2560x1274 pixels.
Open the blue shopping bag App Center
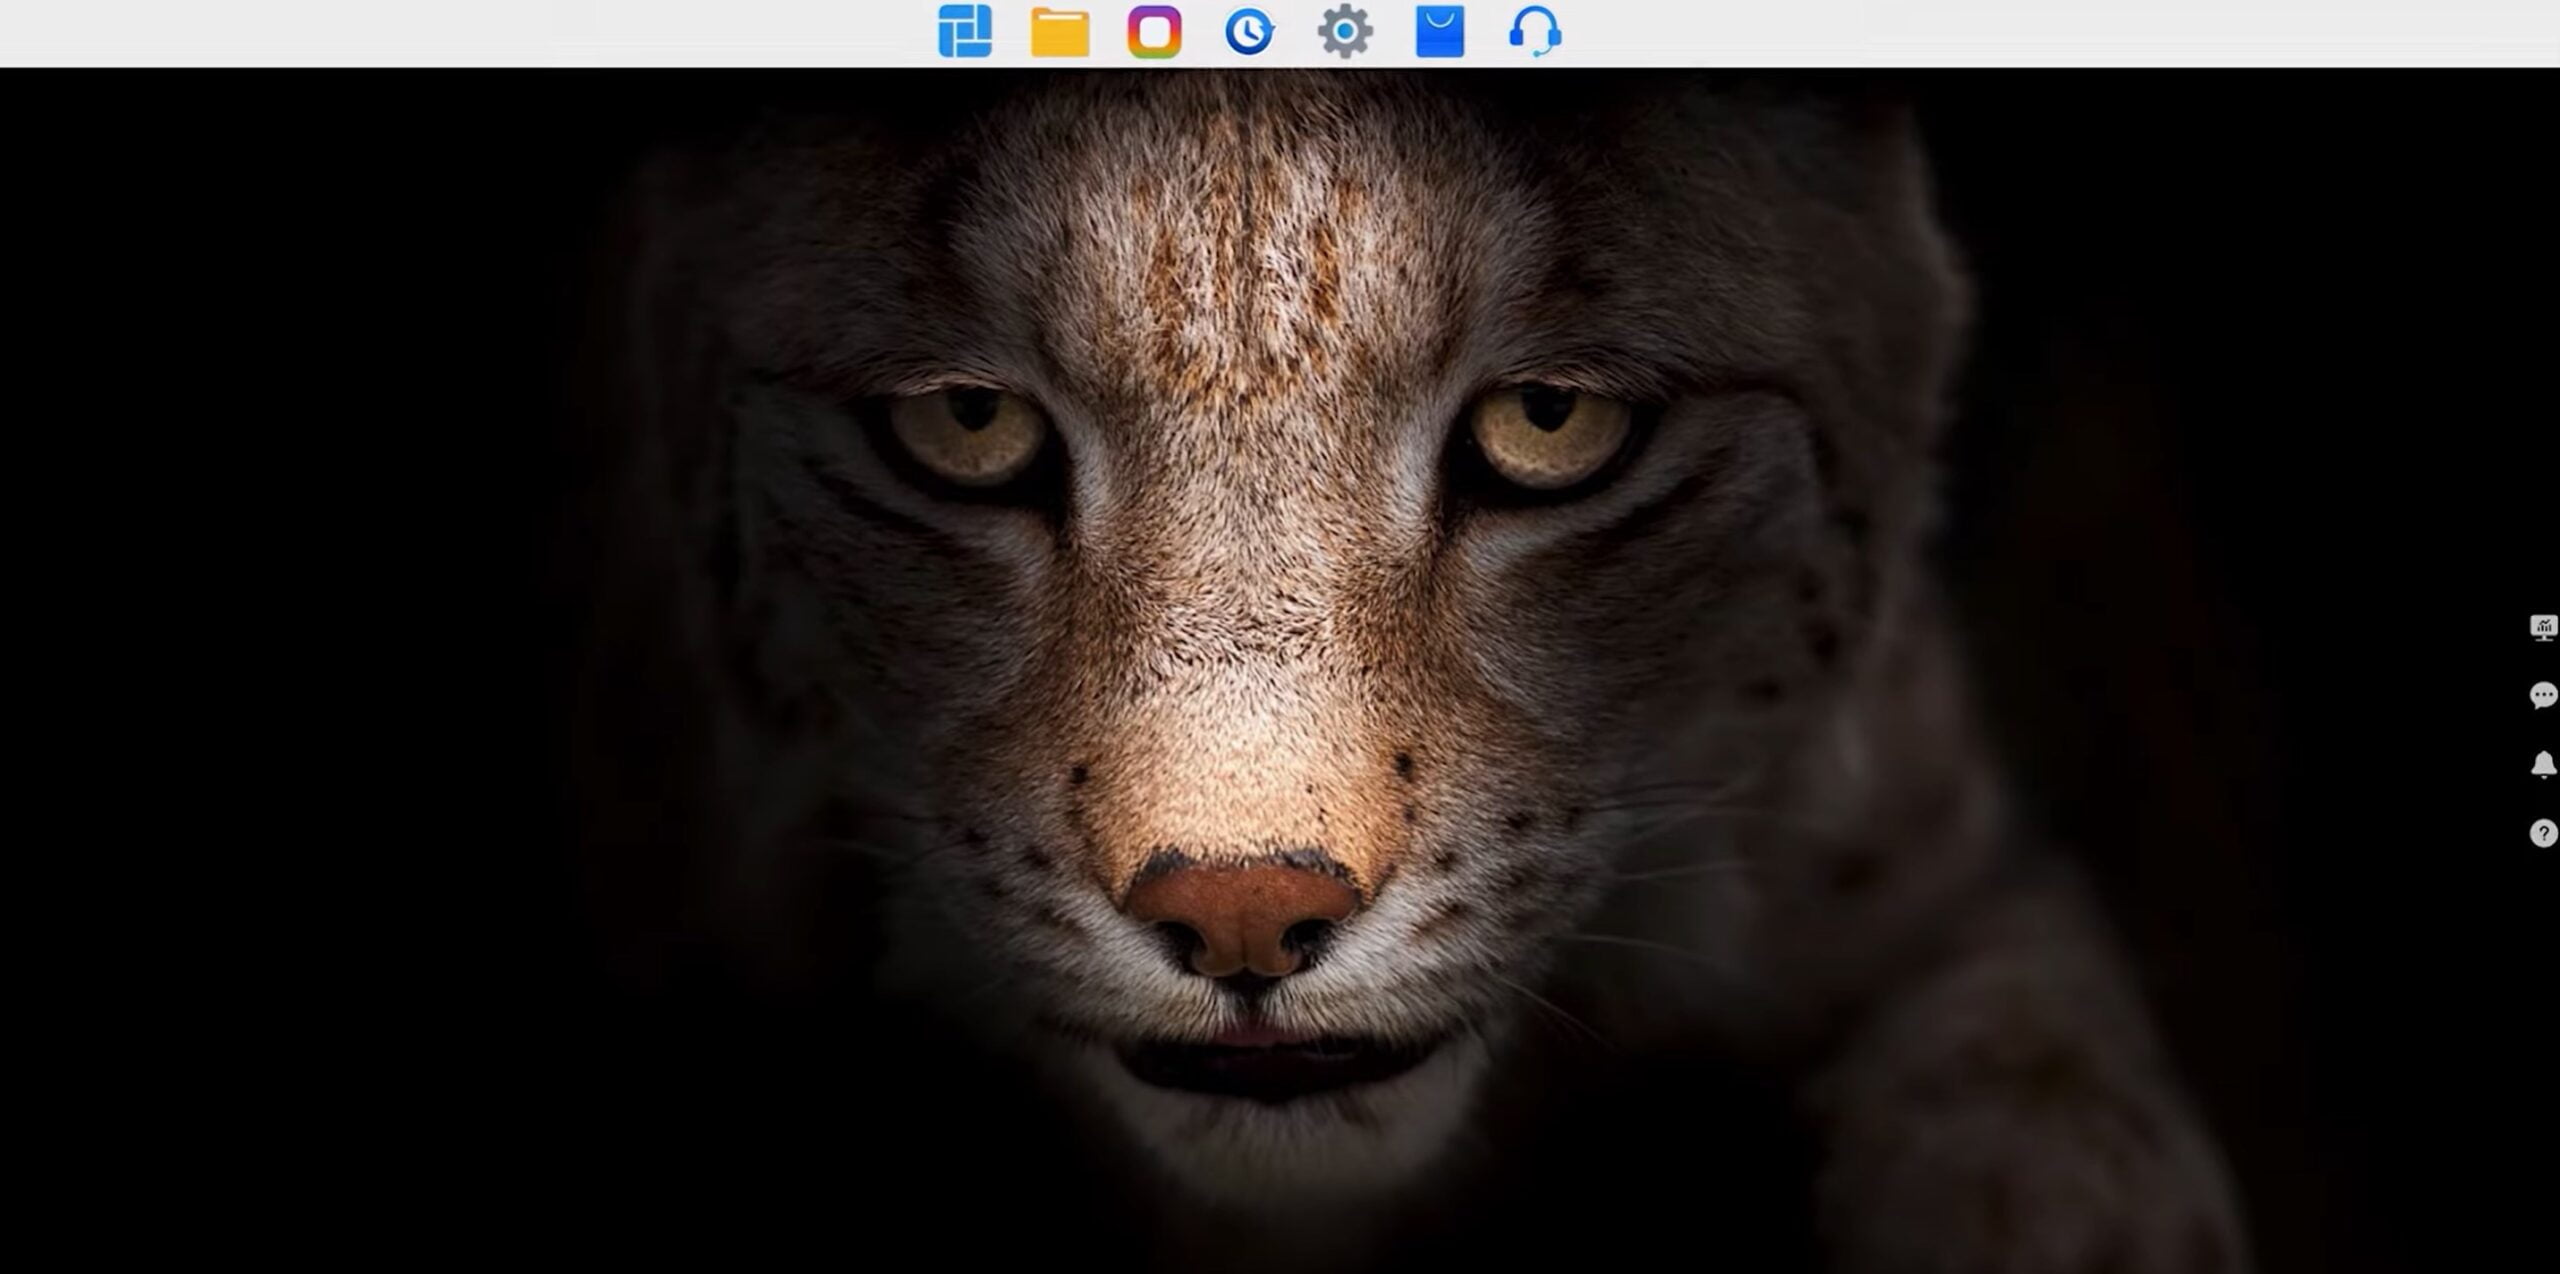[1440, 32]
